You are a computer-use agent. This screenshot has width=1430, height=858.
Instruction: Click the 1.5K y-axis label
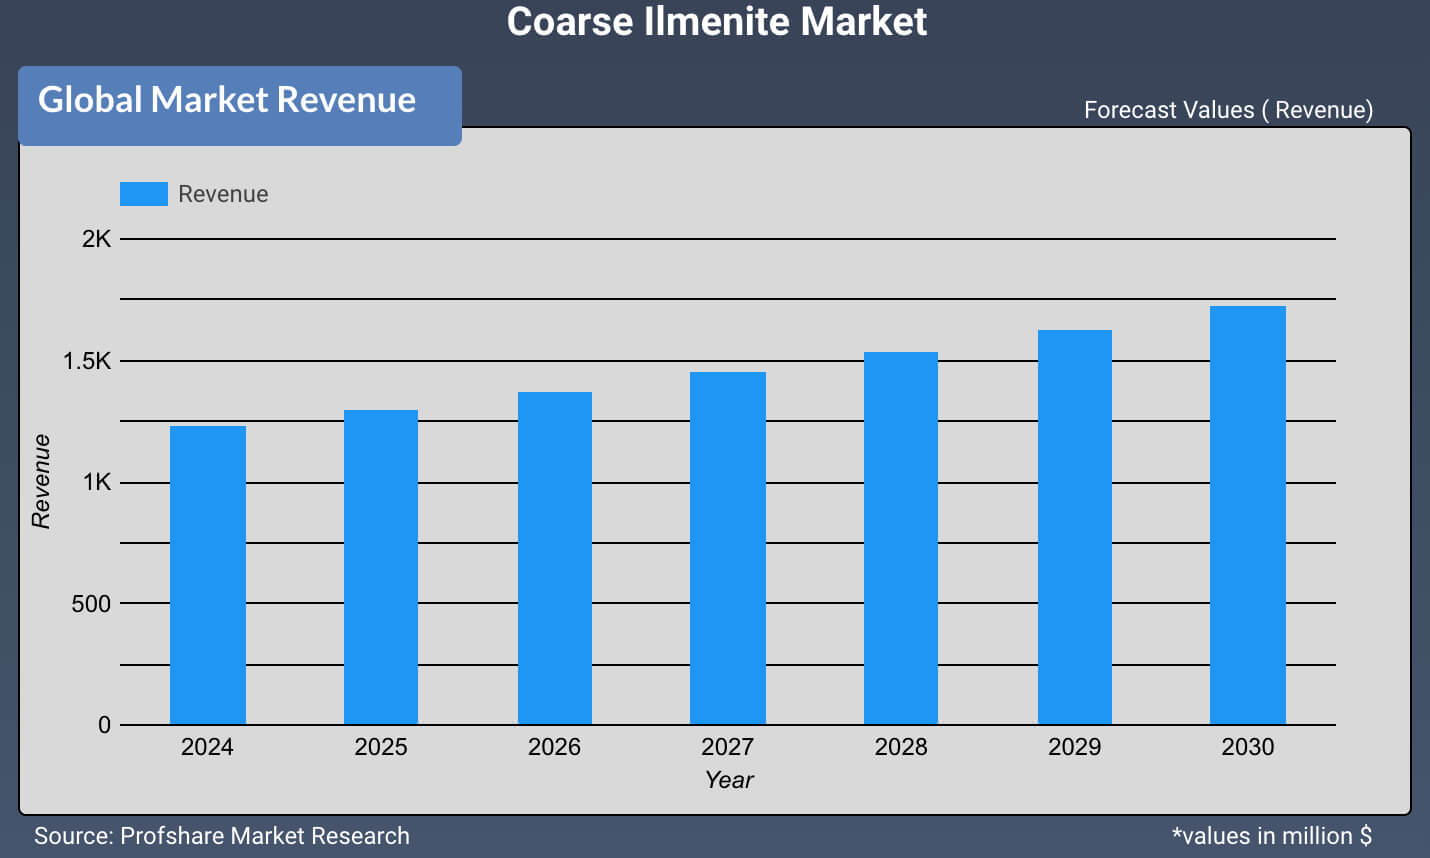coord(88,361)
